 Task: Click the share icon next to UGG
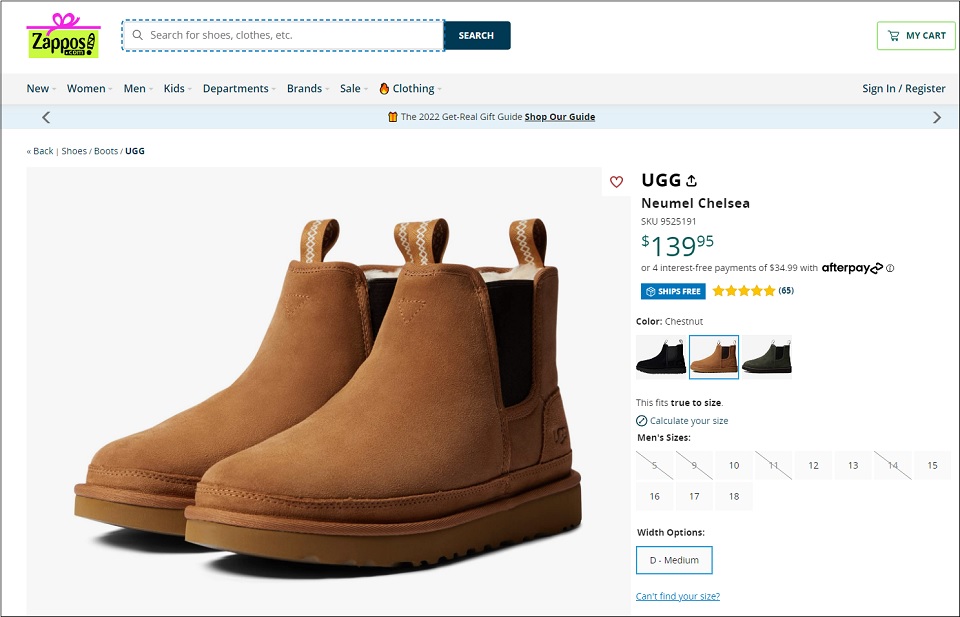691,181
